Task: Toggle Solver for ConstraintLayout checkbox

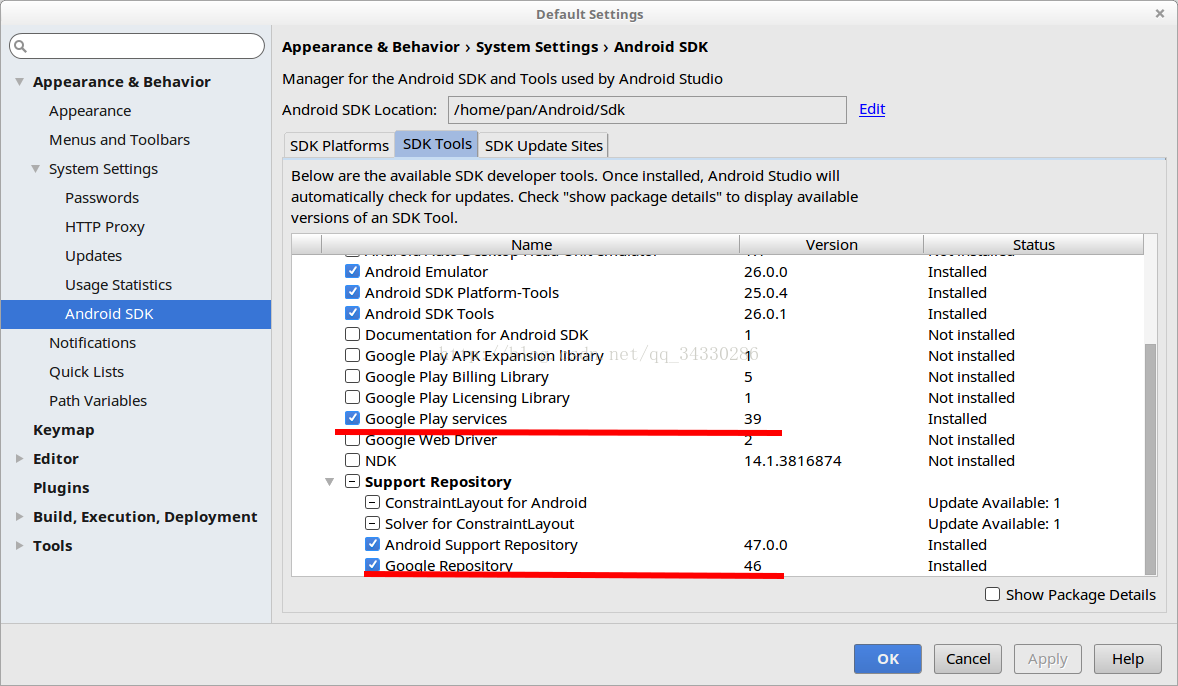Action: point(372,523)
